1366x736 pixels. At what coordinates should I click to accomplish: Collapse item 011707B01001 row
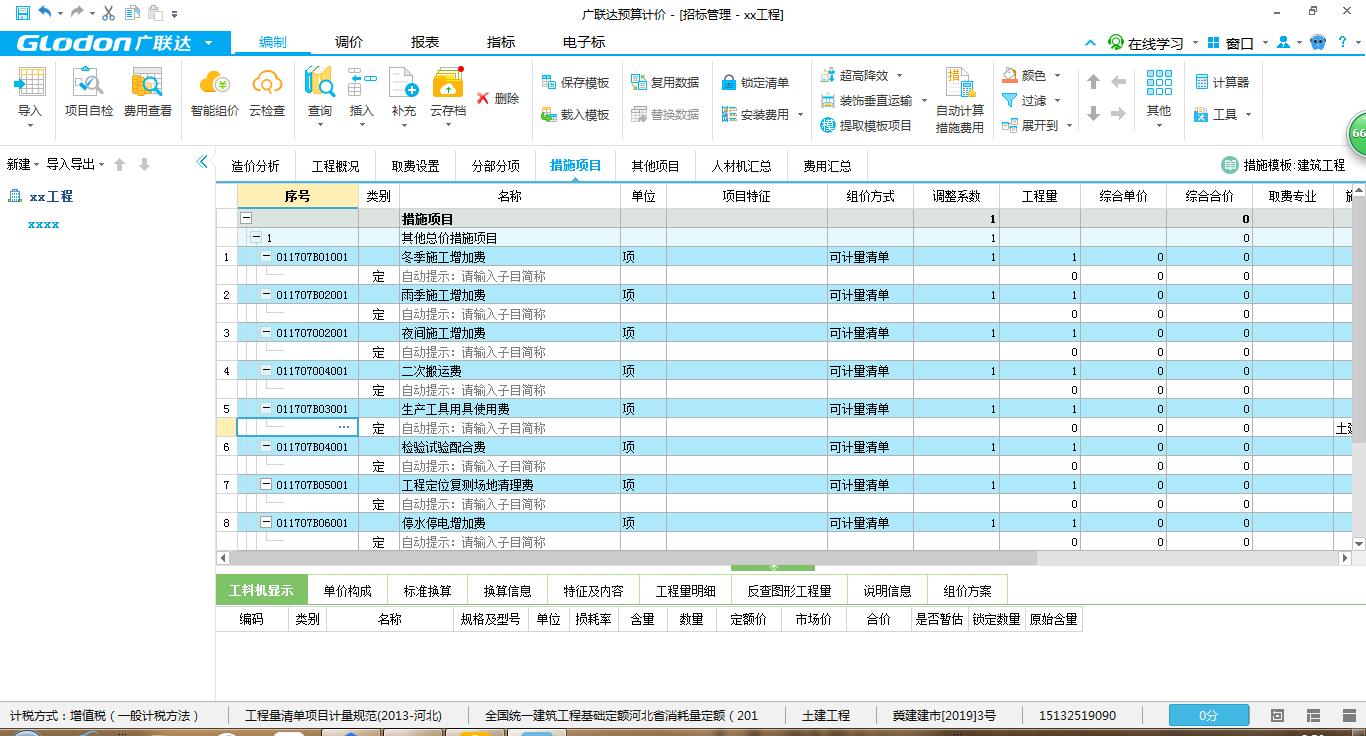click(x=266, y=257)
